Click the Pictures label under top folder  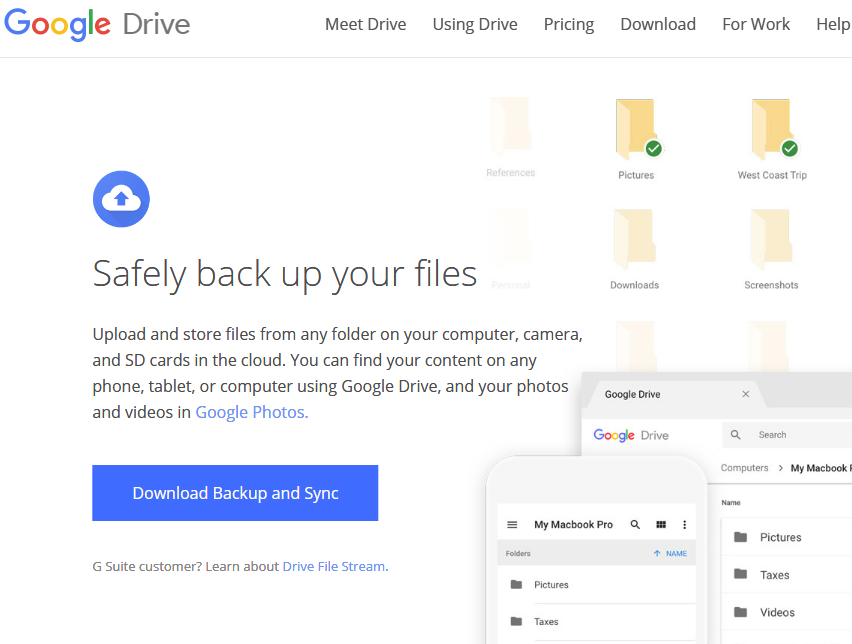(636, 175)
